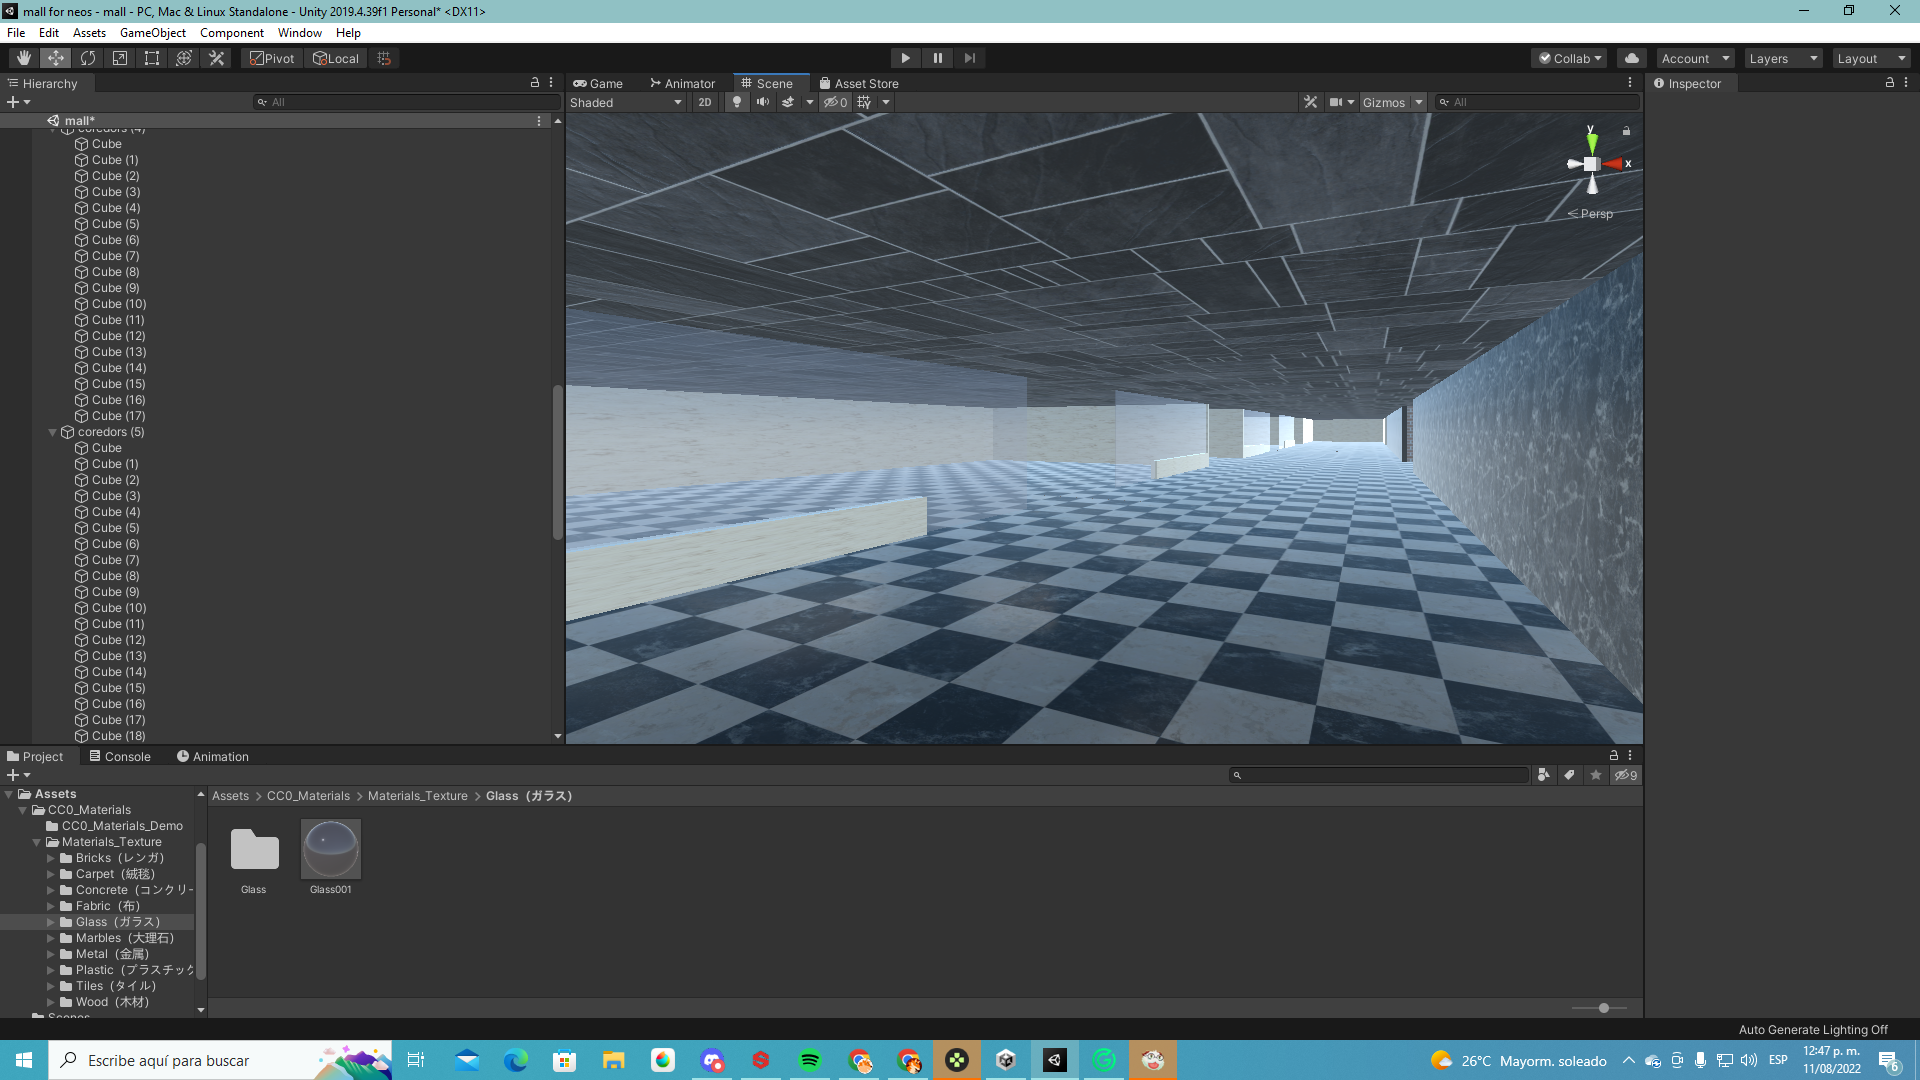Open Collab dropdown
1920x1080 pixels.
(1569, 58)
